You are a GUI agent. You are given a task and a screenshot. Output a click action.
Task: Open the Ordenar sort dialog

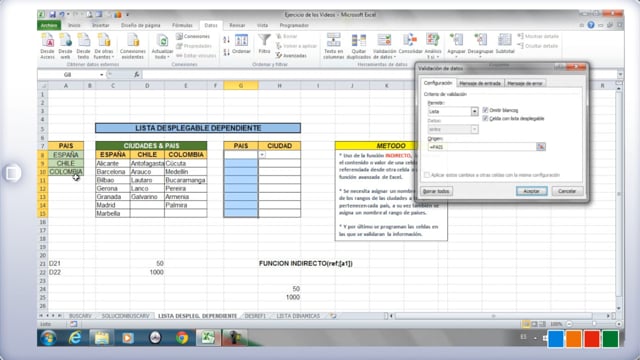(x=241, y=44)
